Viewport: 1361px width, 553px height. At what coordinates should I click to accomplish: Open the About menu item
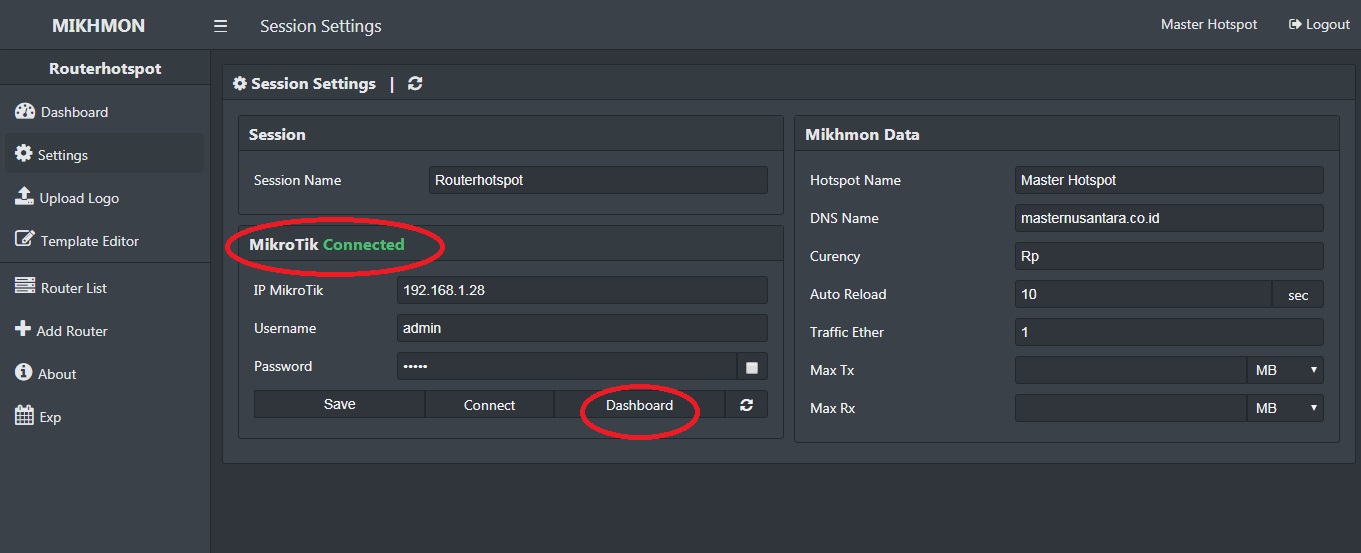pos(104,374)
